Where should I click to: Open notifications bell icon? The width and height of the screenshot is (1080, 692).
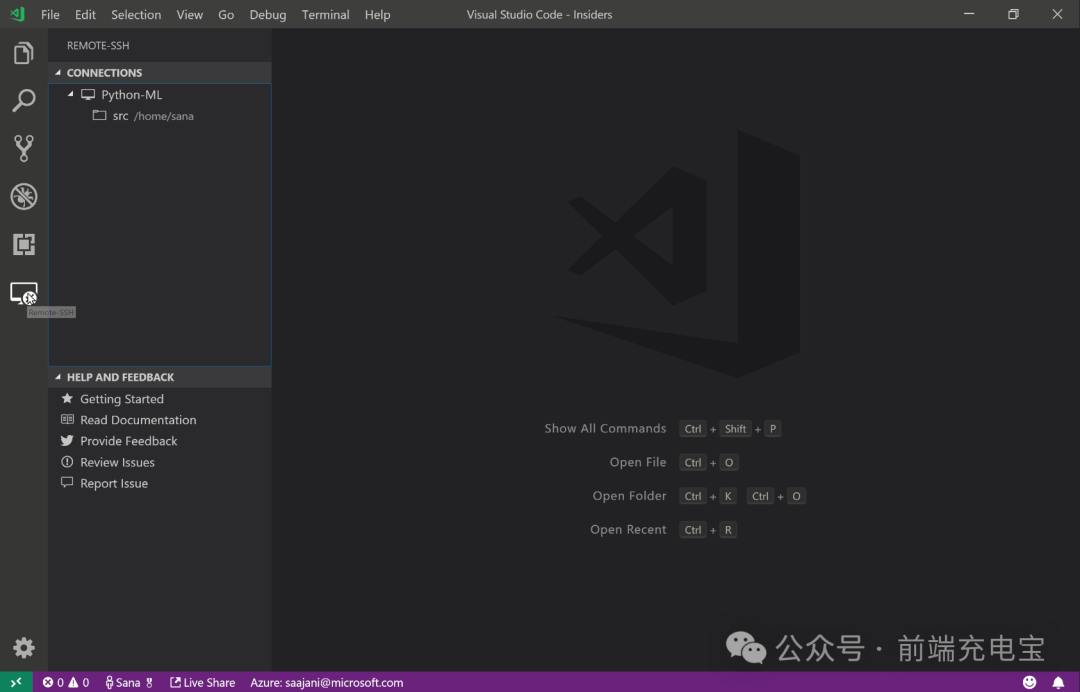coord(1058,682)
